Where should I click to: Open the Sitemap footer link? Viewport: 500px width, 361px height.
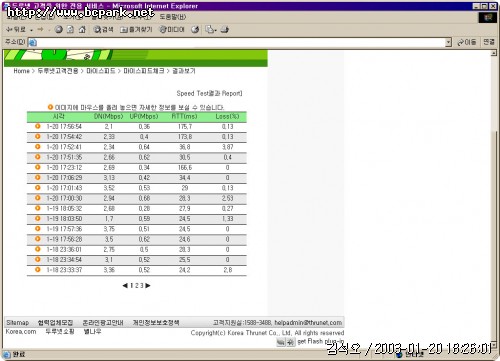(18, 323)
